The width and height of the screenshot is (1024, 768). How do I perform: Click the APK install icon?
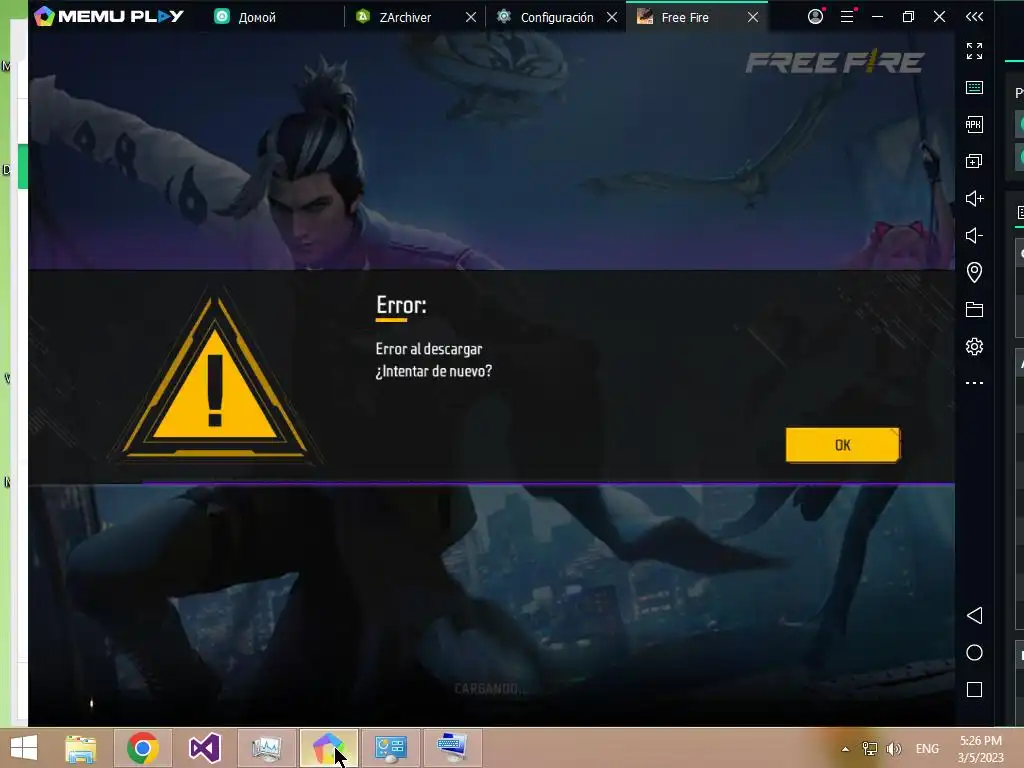coord(974,124)
